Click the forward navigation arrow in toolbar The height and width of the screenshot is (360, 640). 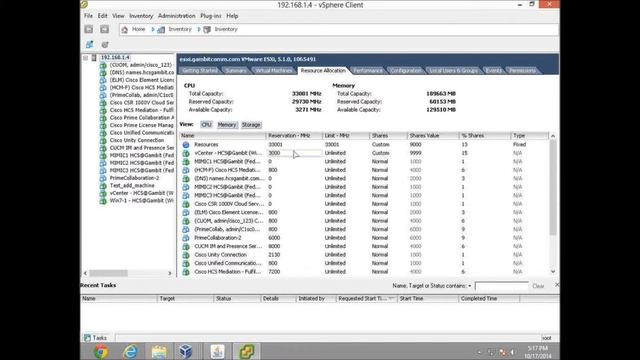click(104, 29)
